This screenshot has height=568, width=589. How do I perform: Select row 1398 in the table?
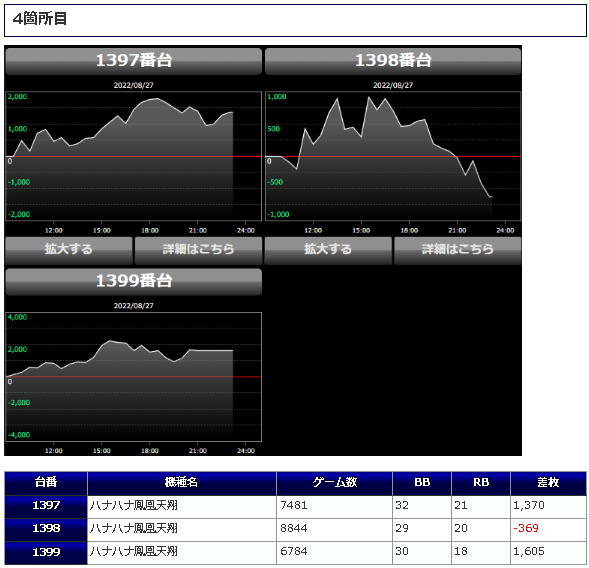[296, 530]
